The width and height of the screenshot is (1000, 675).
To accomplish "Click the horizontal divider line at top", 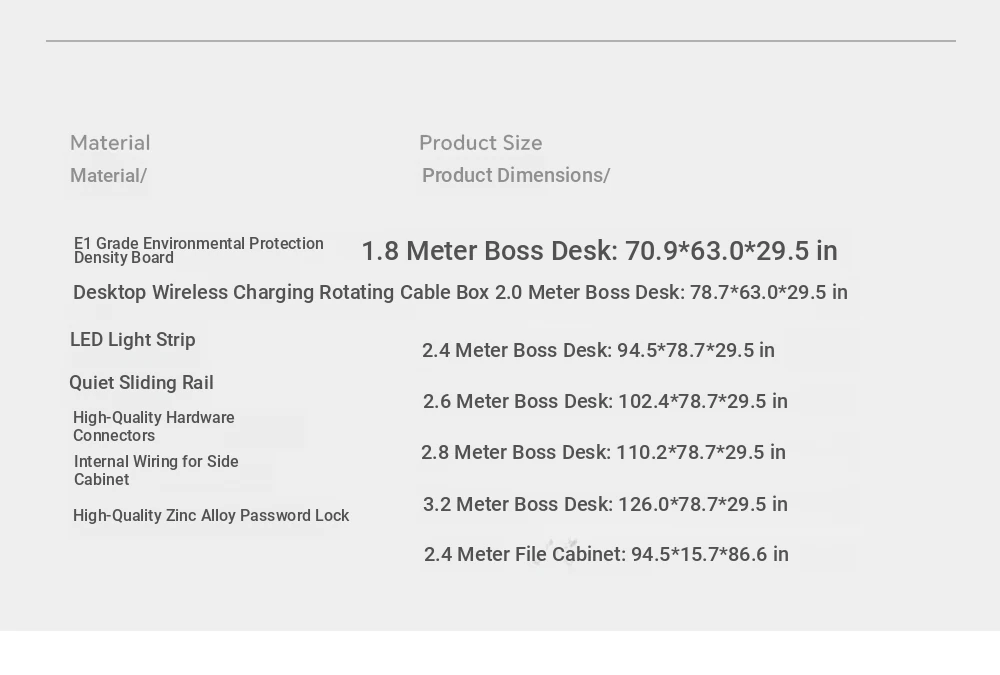I will (x=501, y=41).
